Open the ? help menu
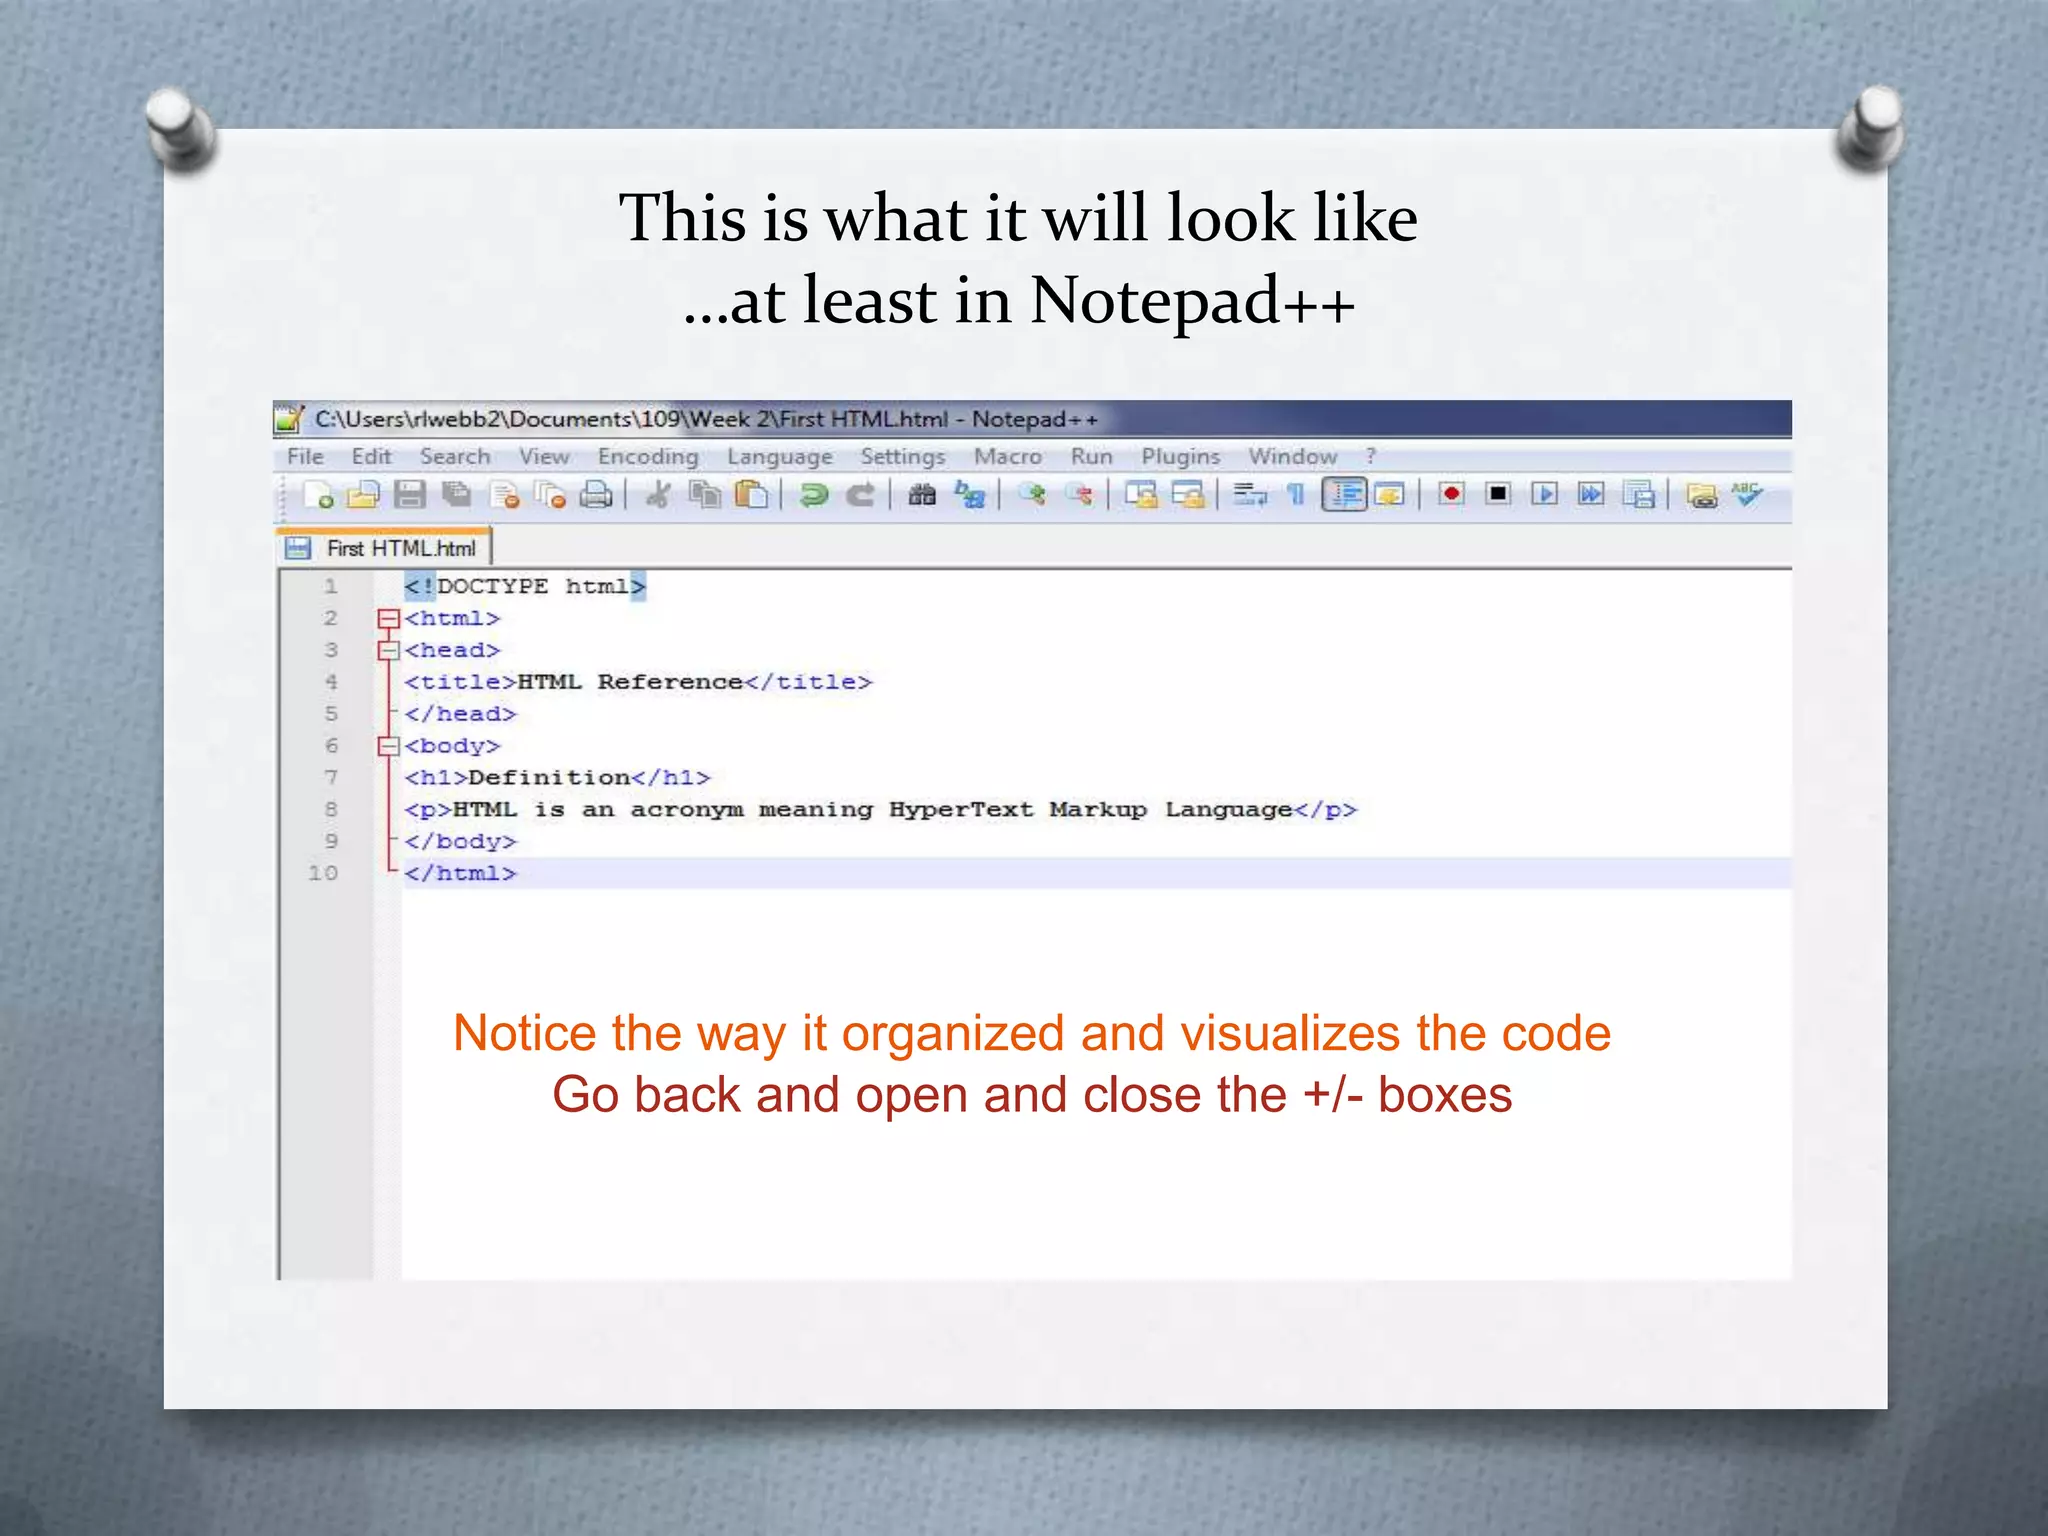This screenshot has height=1536, width=2048. click(x=1371, y=457)
